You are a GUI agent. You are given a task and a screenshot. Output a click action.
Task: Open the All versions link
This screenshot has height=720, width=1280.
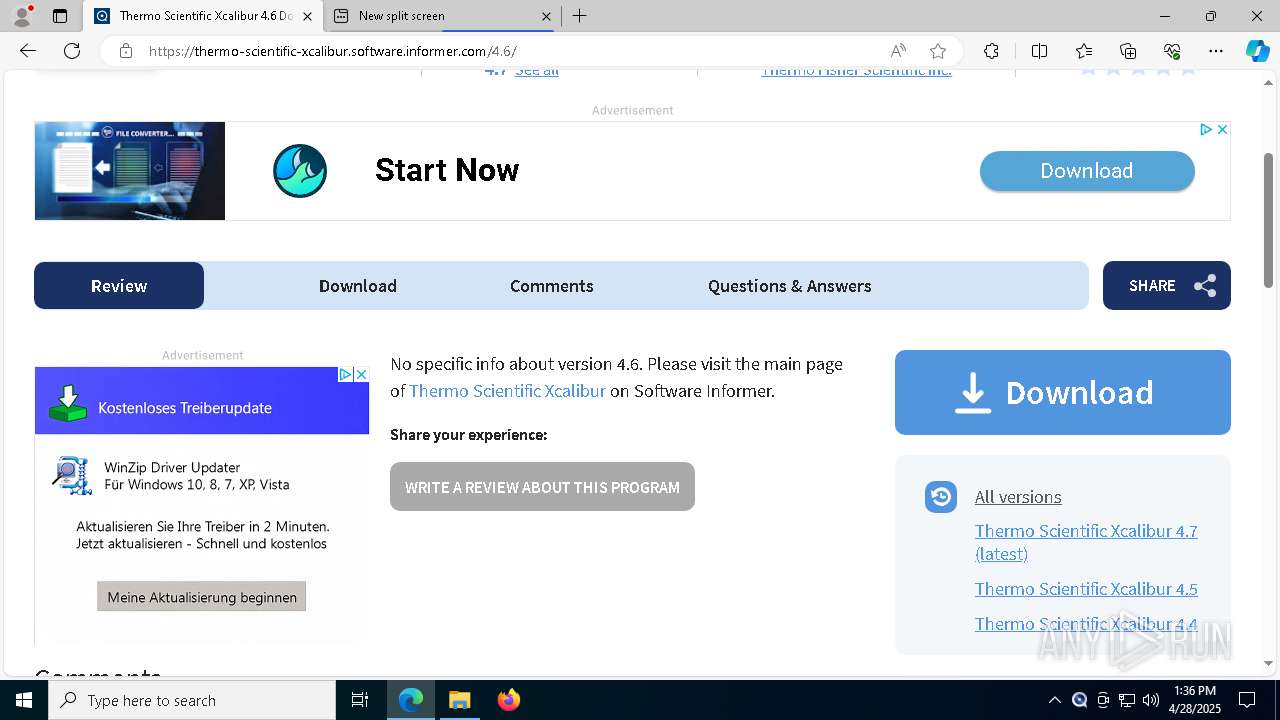tap(1018, 497)
